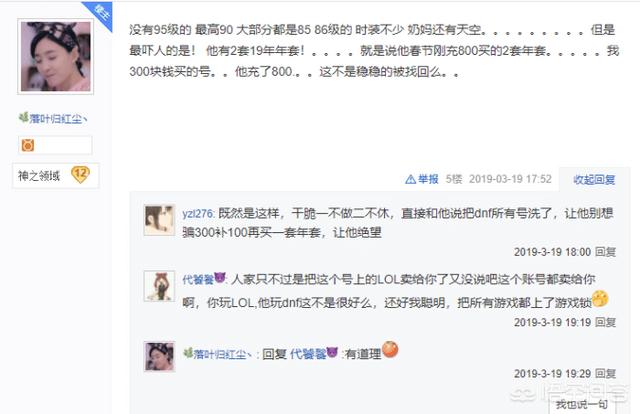Image resolution: width=640 pixels, height=414 pixels.
Task: Click the 神之领域 level title badge
Action: 39,176
